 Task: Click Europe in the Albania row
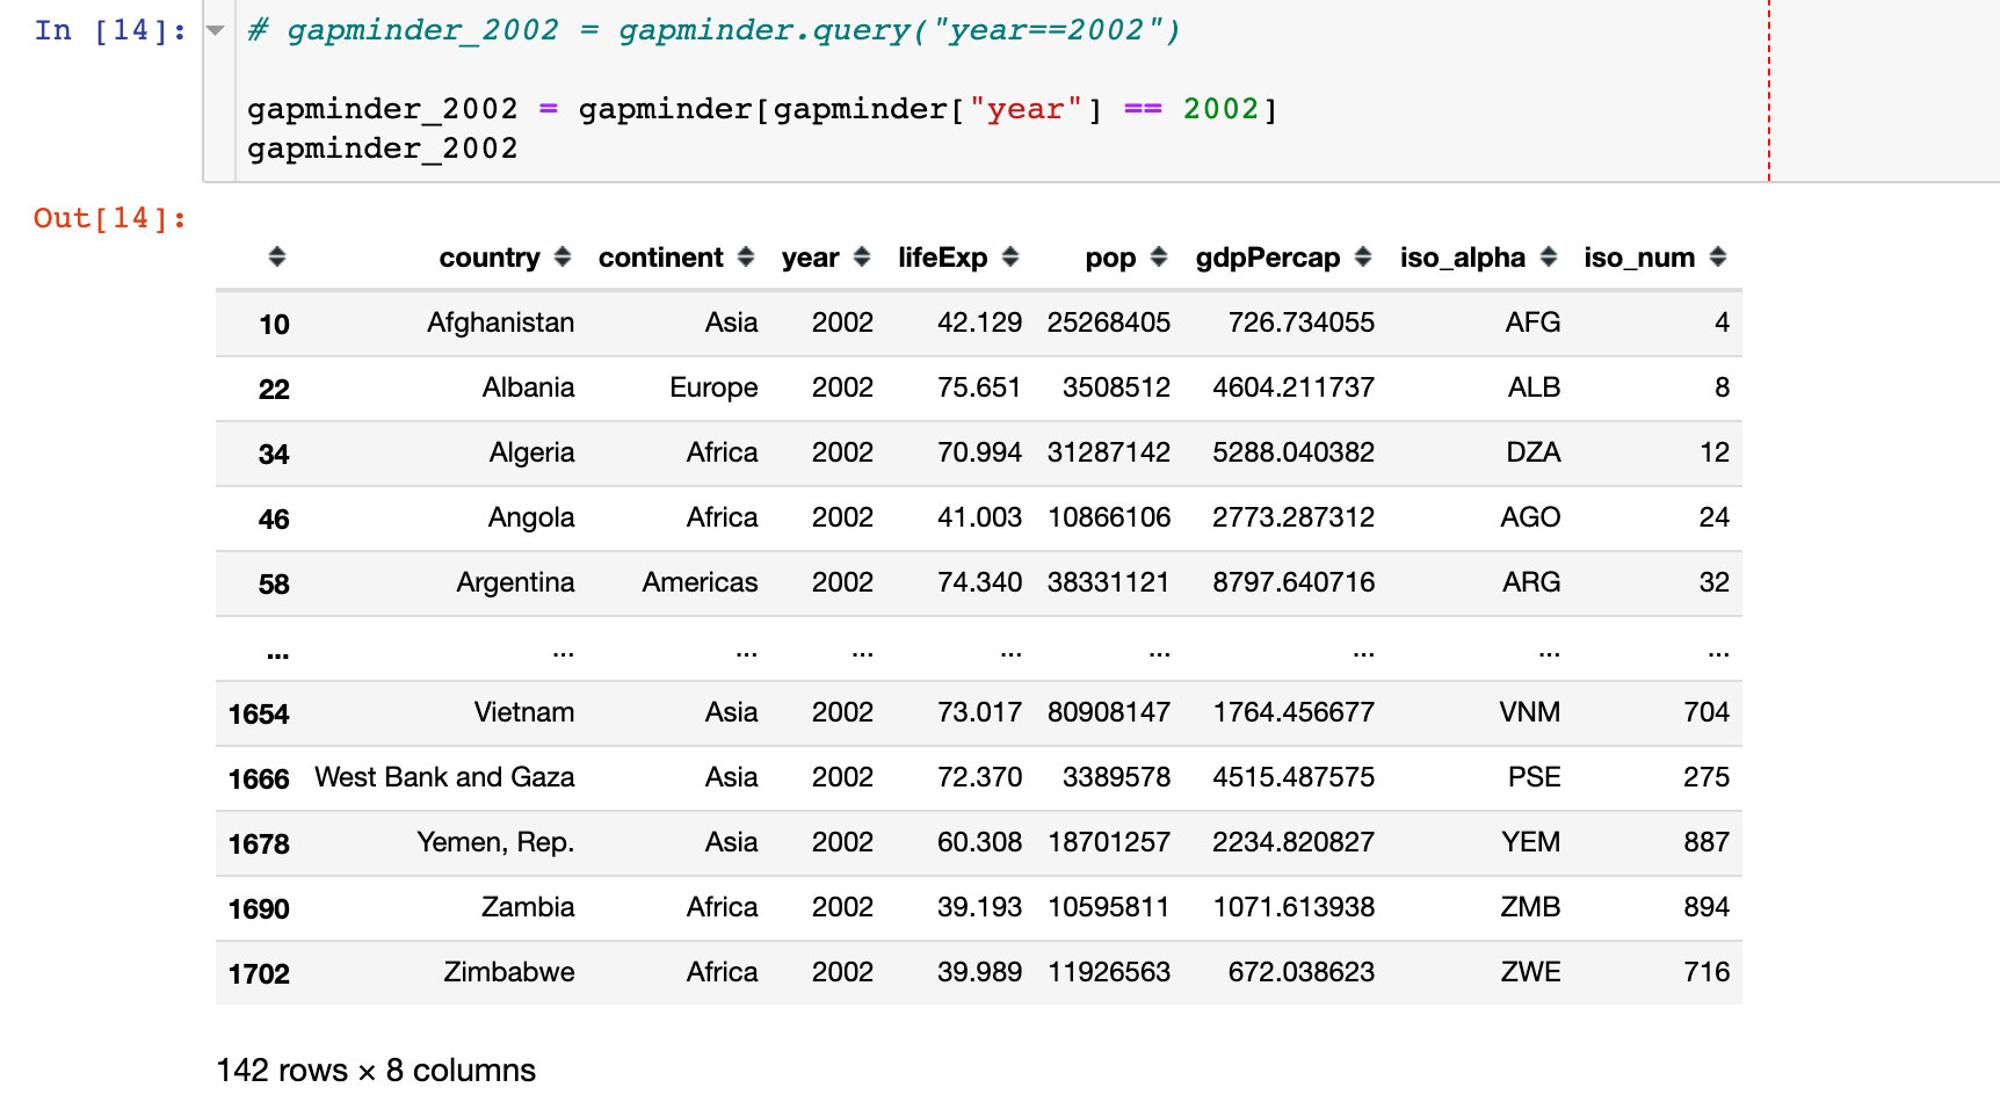tap(714, 388)
